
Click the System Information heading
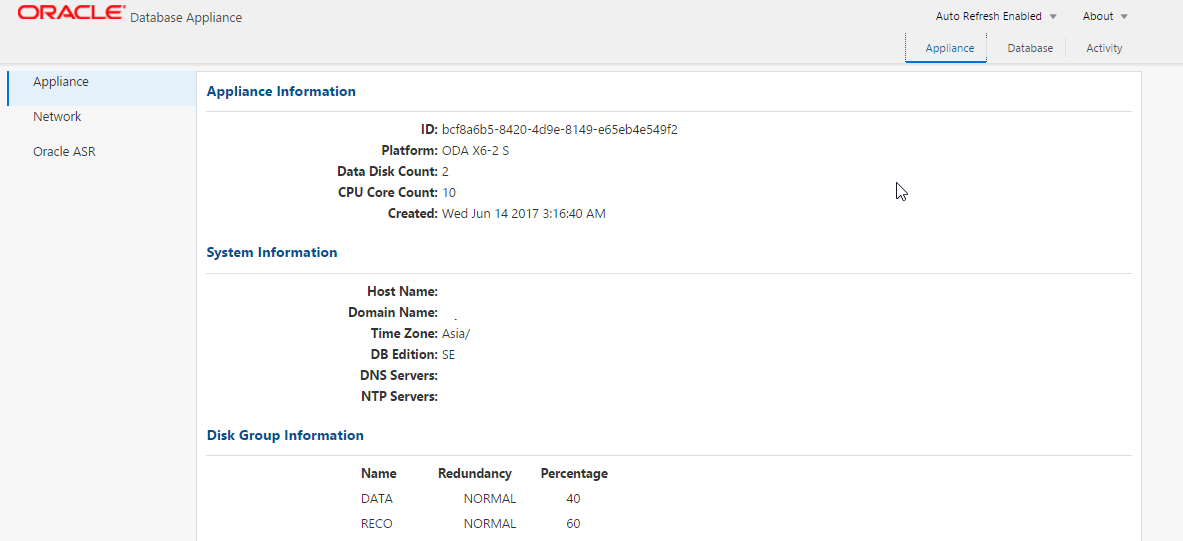pos(272,252)
